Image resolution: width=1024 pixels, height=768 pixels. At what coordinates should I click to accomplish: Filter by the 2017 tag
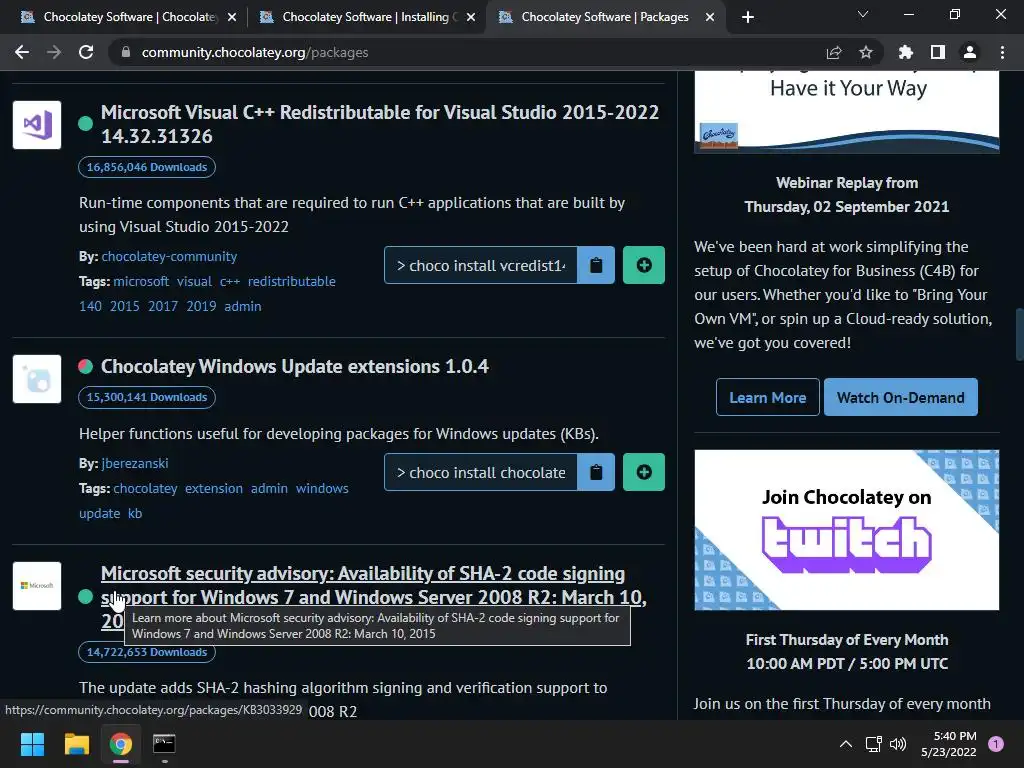click(163, 306)
